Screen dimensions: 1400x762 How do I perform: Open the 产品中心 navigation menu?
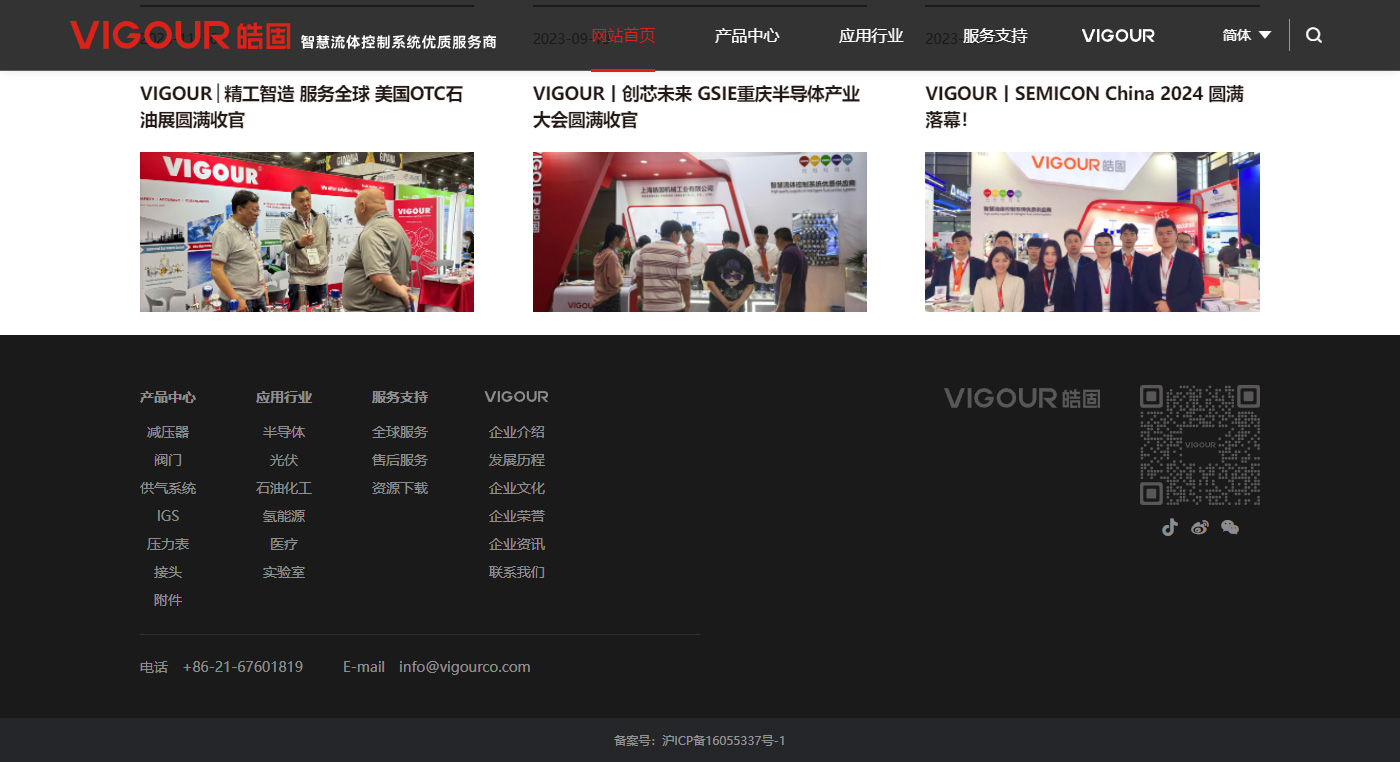click(x=747, y=36)
